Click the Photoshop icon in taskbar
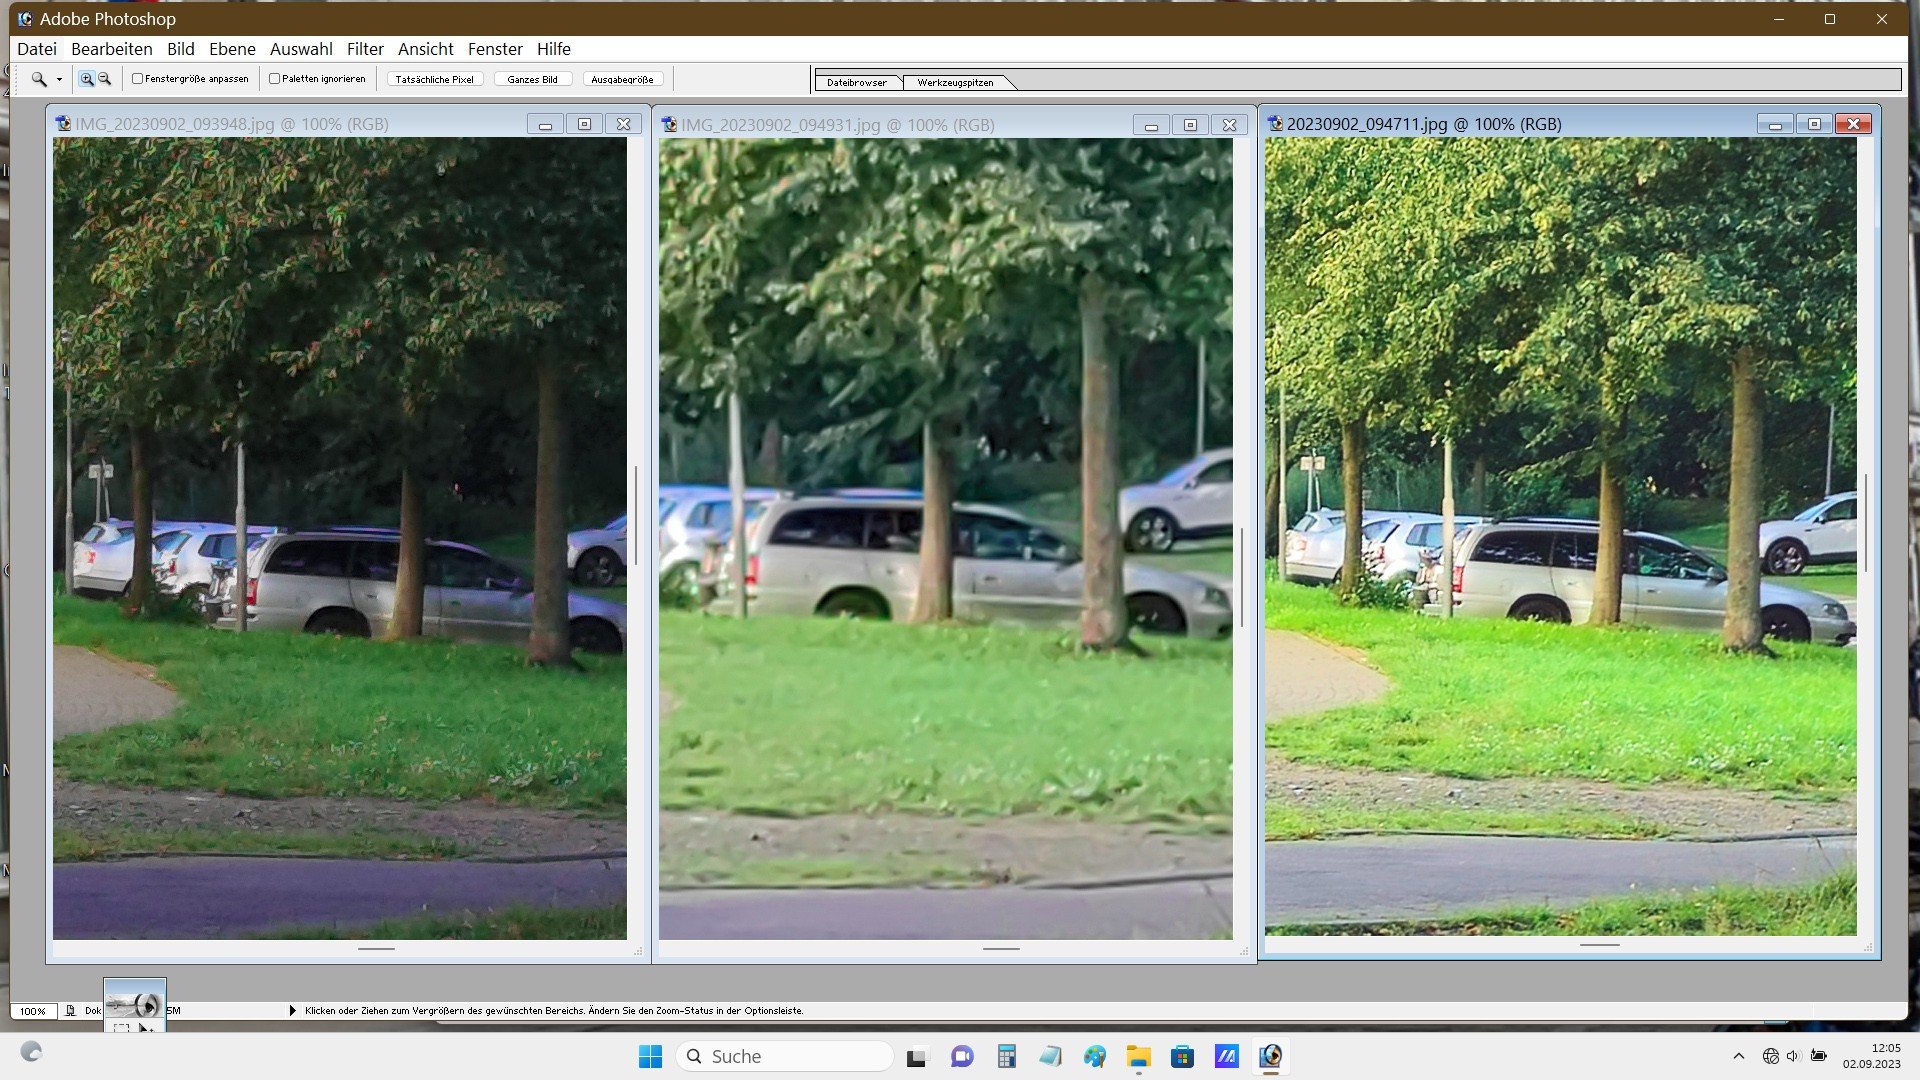The height and width of the screenshot is (1080, 1920). 1270,1056
